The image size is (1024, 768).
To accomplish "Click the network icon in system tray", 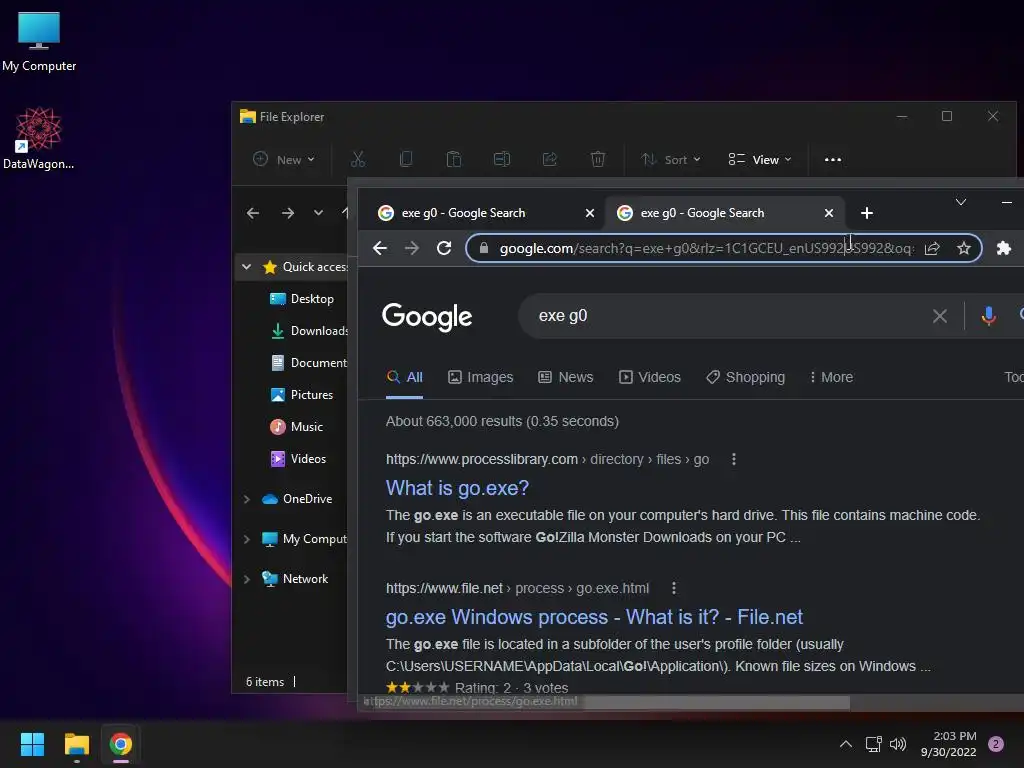I will coord(873,744).
